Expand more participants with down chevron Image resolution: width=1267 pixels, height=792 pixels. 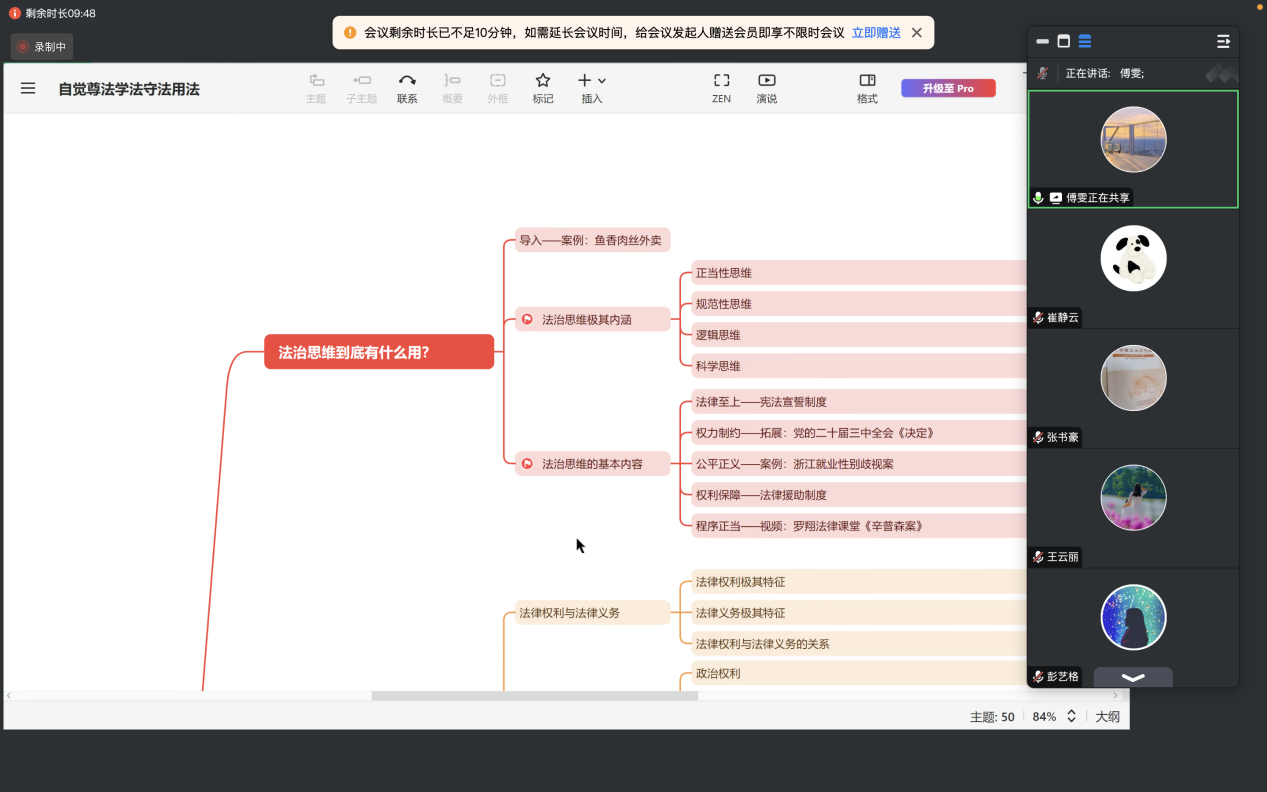coord(1133,677)
